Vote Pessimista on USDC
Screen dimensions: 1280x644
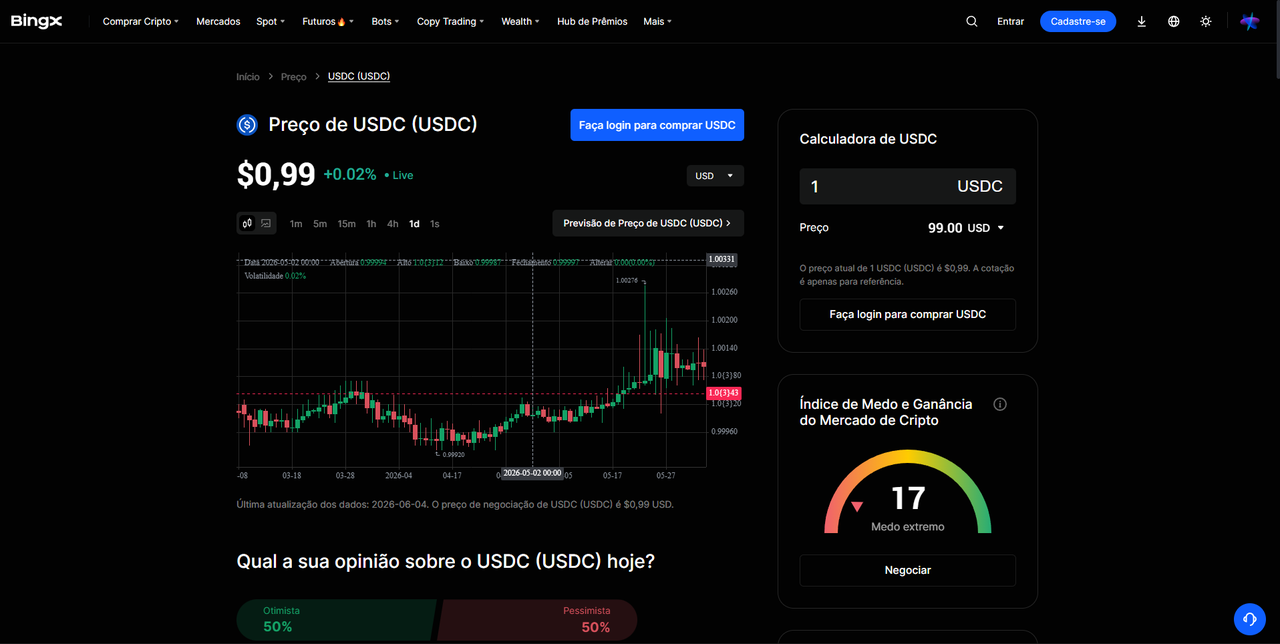[x=538, y=619]
